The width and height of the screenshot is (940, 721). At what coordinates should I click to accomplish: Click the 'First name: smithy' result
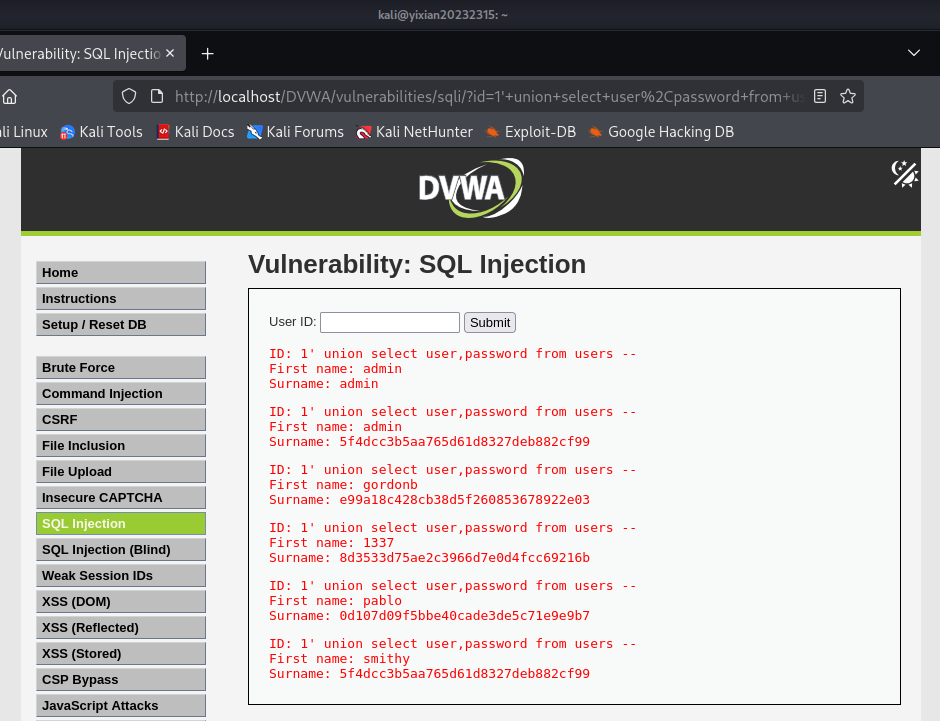339,659
